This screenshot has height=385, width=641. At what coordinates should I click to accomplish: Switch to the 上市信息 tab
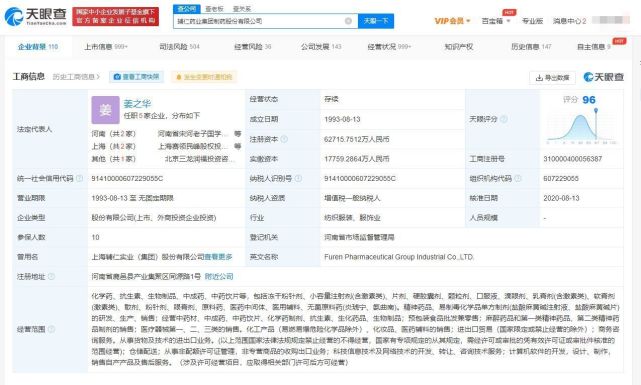click(106, 47)
